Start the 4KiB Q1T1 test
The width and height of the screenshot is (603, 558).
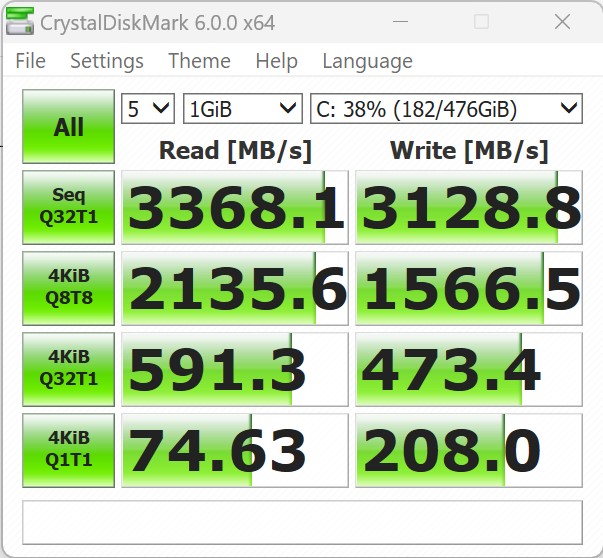click(68, 450)
